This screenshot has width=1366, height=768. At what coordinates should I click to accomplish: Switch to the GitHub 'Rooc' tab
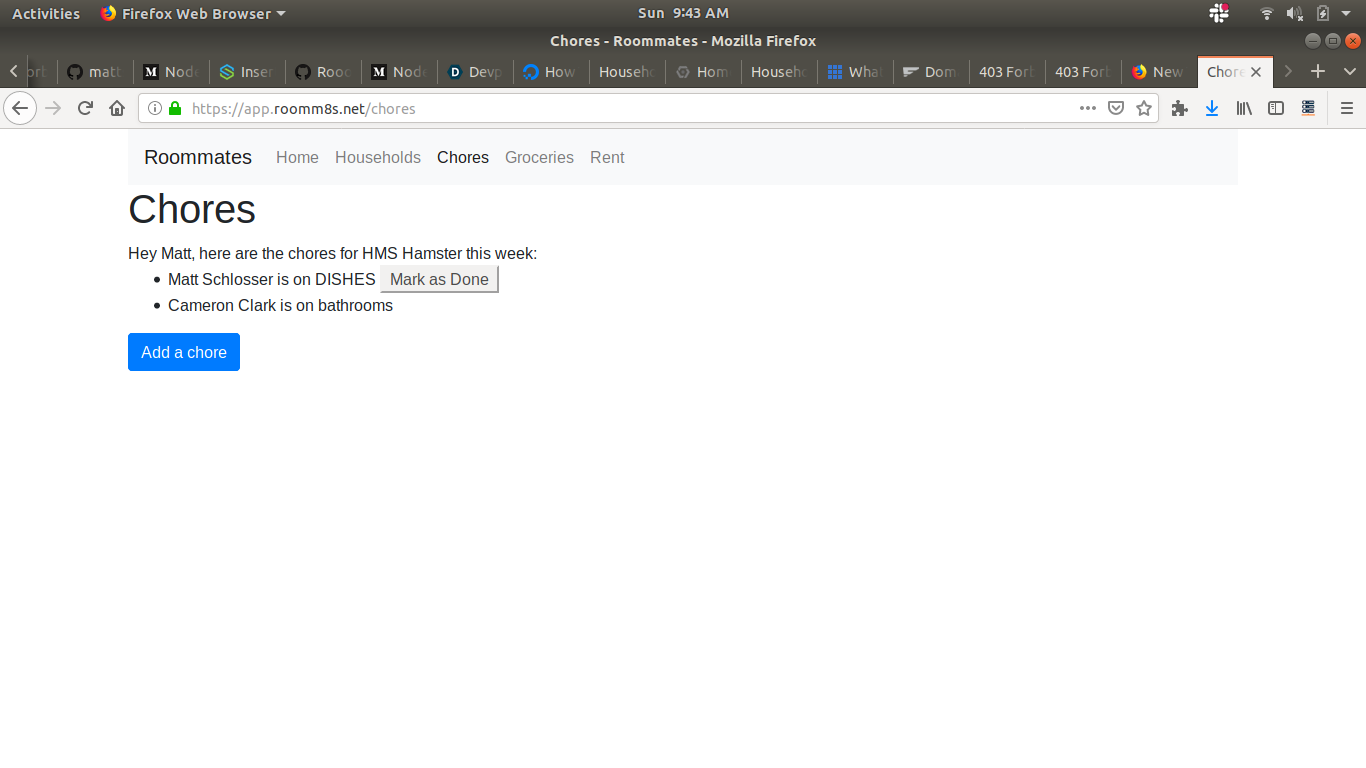click(x=323, y=72)
